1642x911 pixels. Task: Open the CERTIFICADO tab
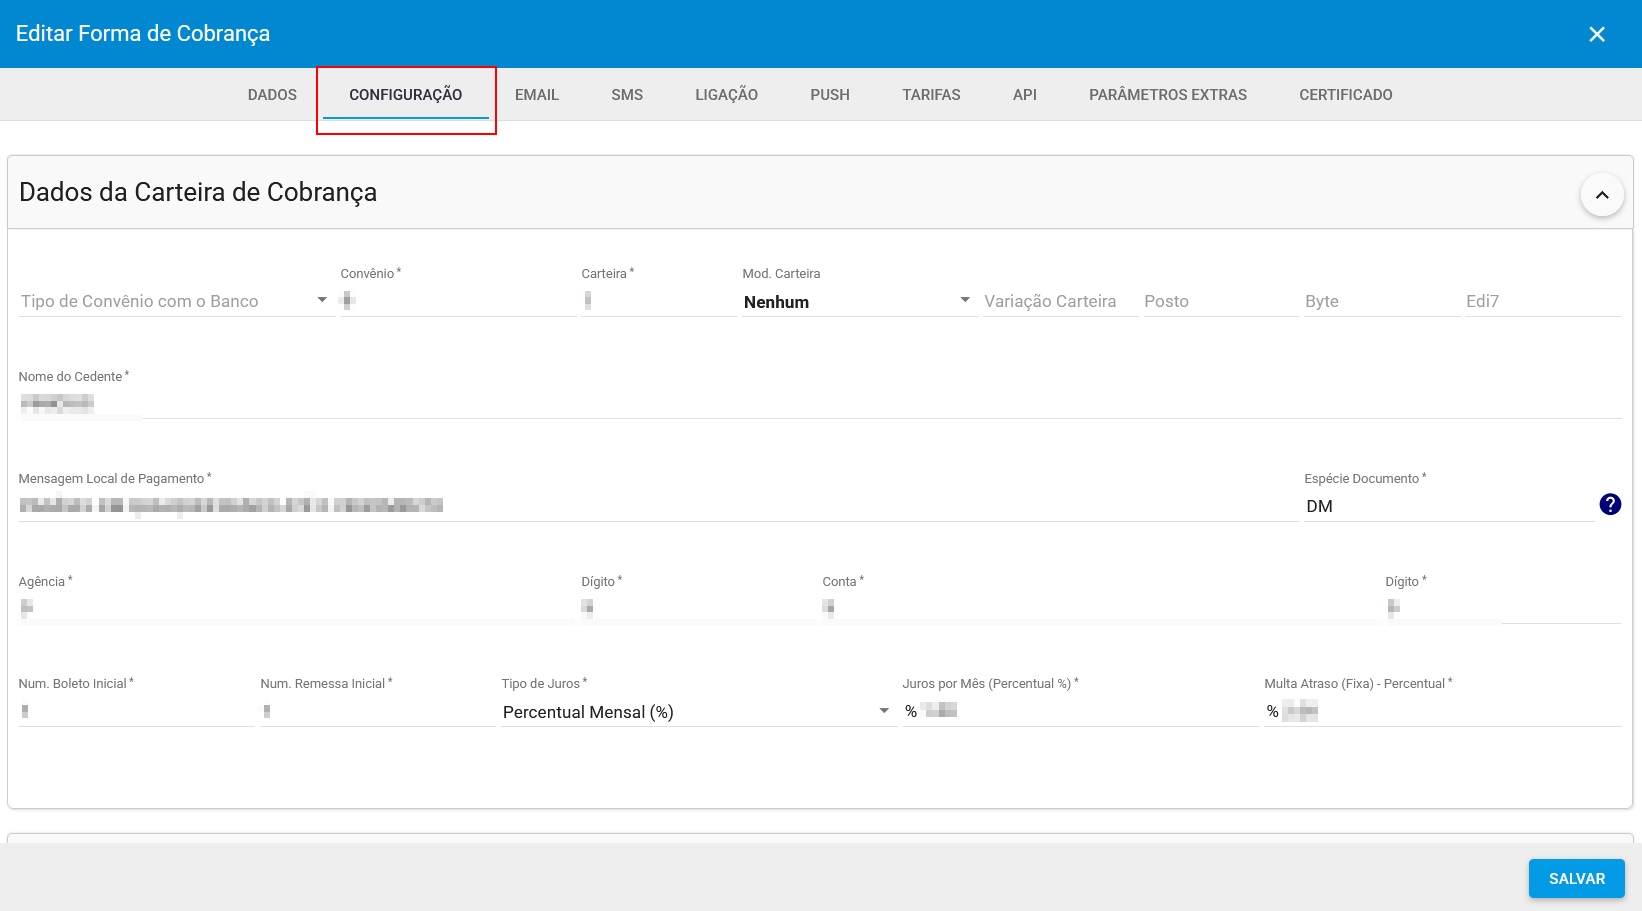pos(1345,95)
